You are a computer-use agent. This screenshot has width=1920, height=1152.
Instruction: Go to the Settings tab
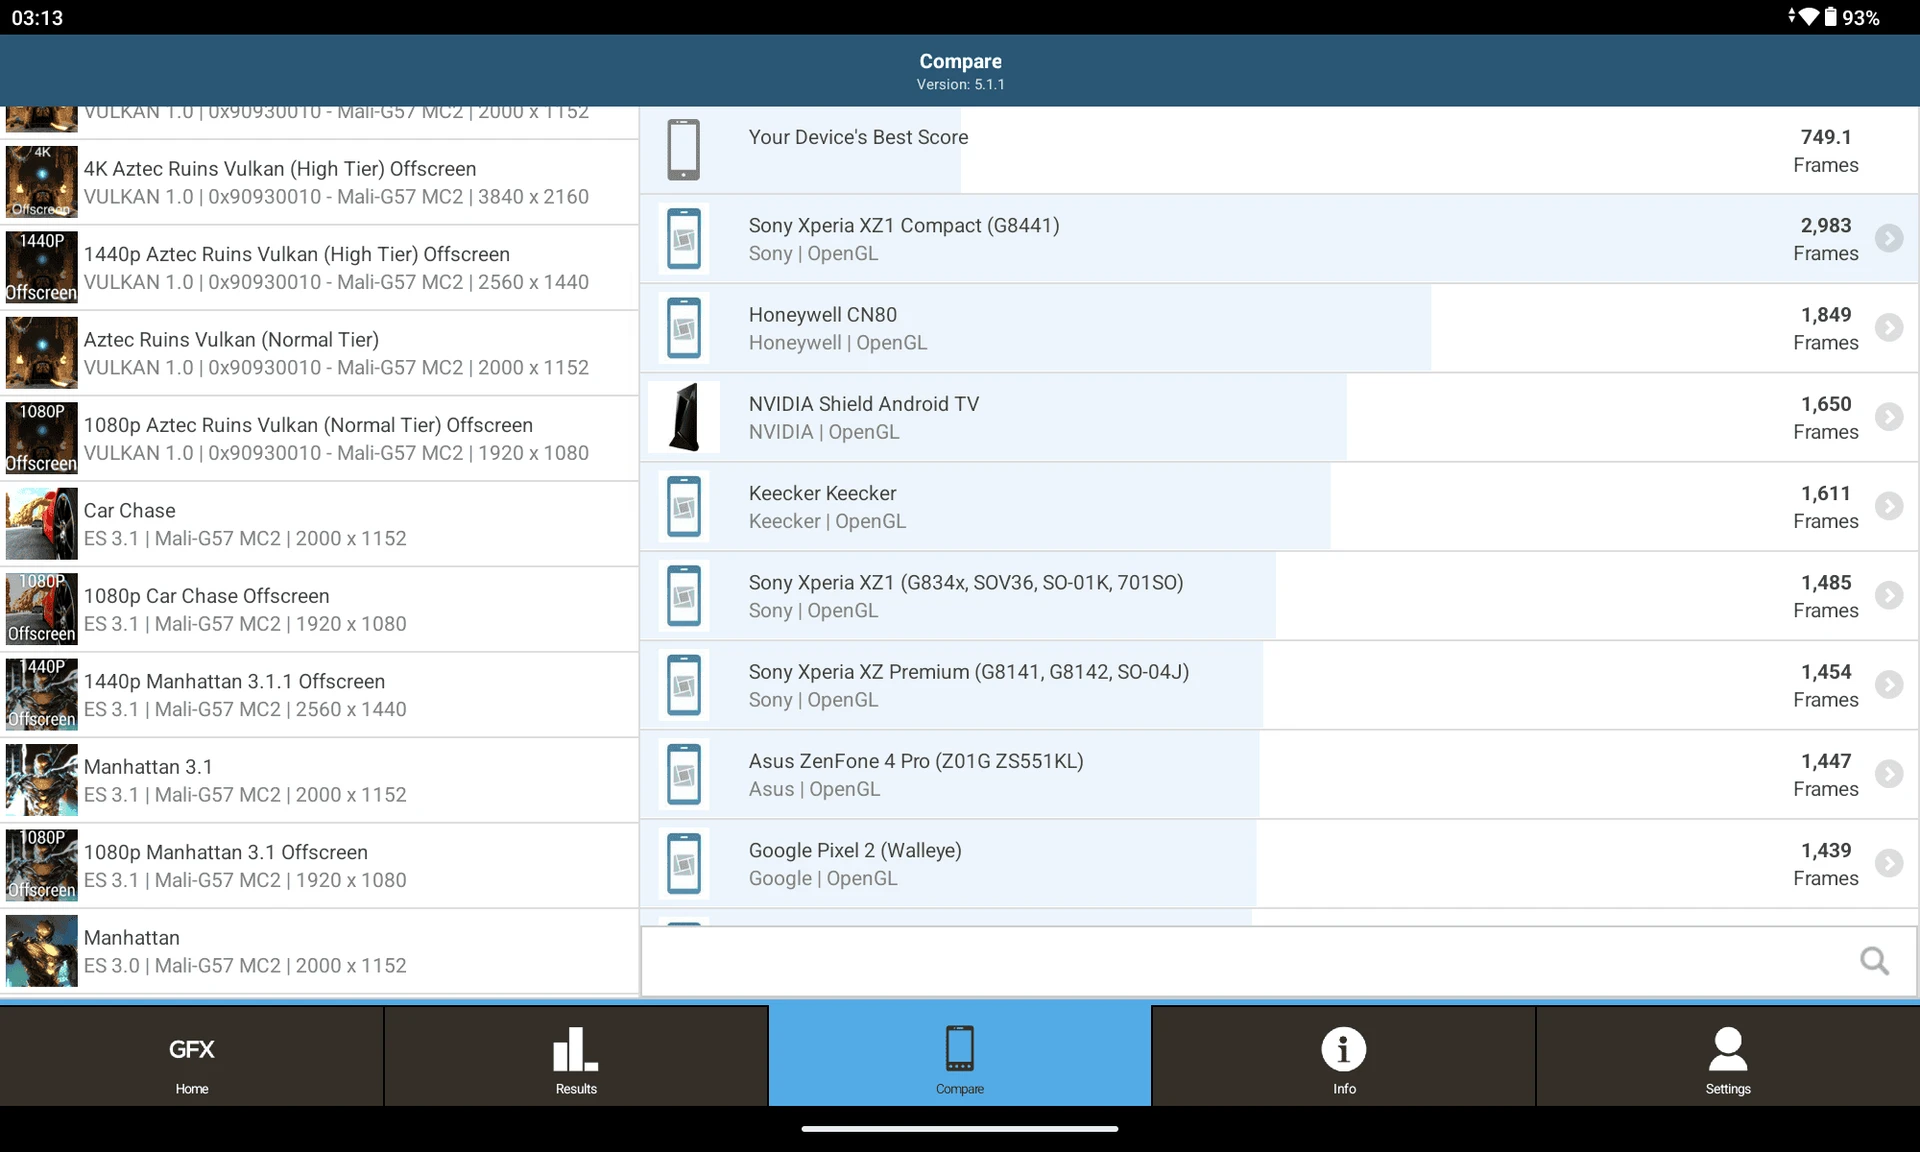click(x=1728, y=1055)
